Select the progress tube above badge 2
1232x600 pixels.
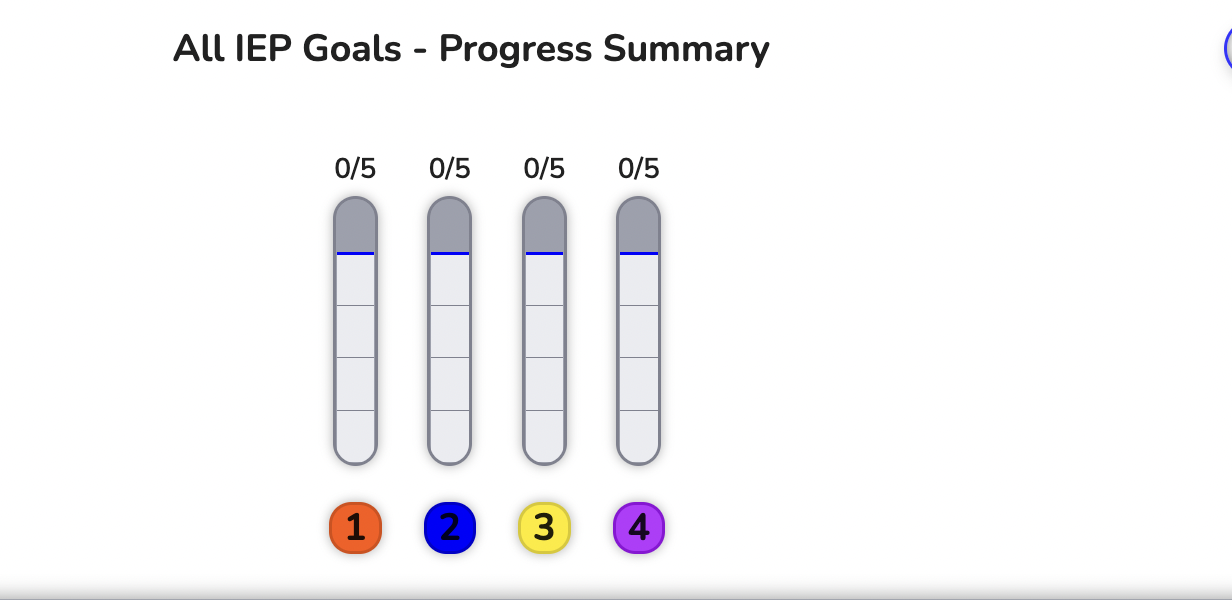tap(450, 331)
